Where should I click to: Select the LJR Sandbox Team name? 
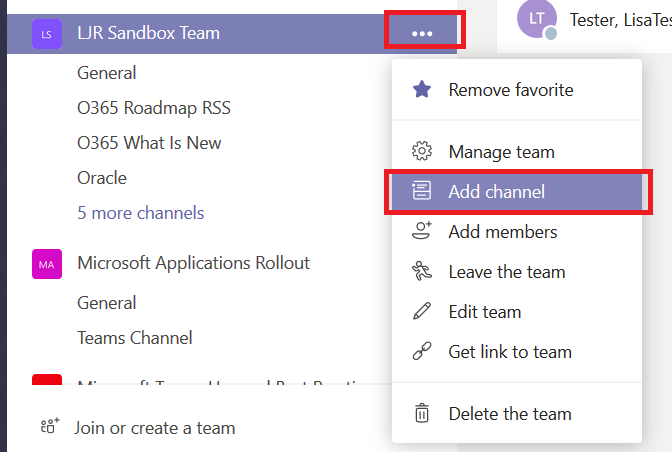click(x=148, y=33)
